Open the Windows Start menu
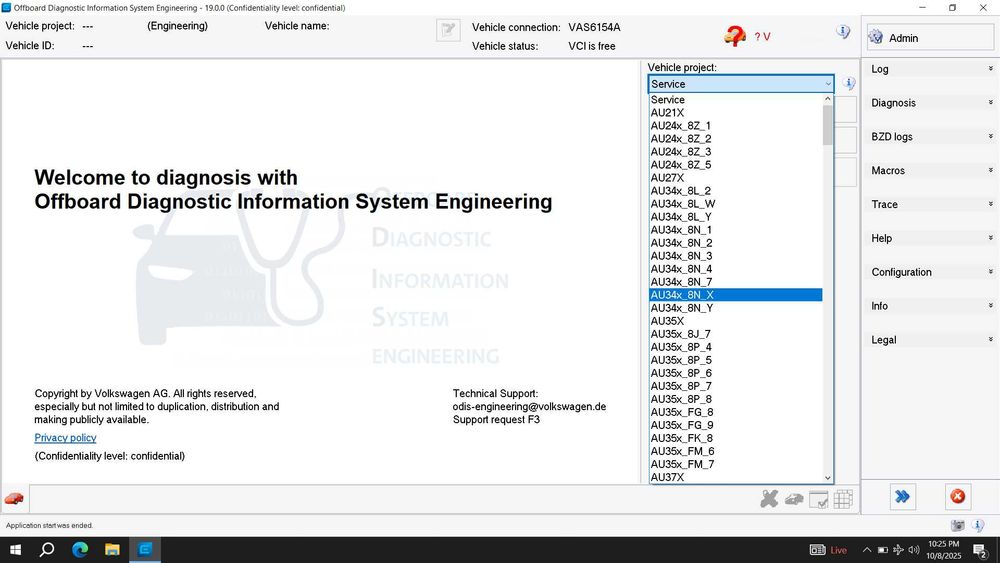Viewport: 1000px width, 563px height. [x=15, y=550]
